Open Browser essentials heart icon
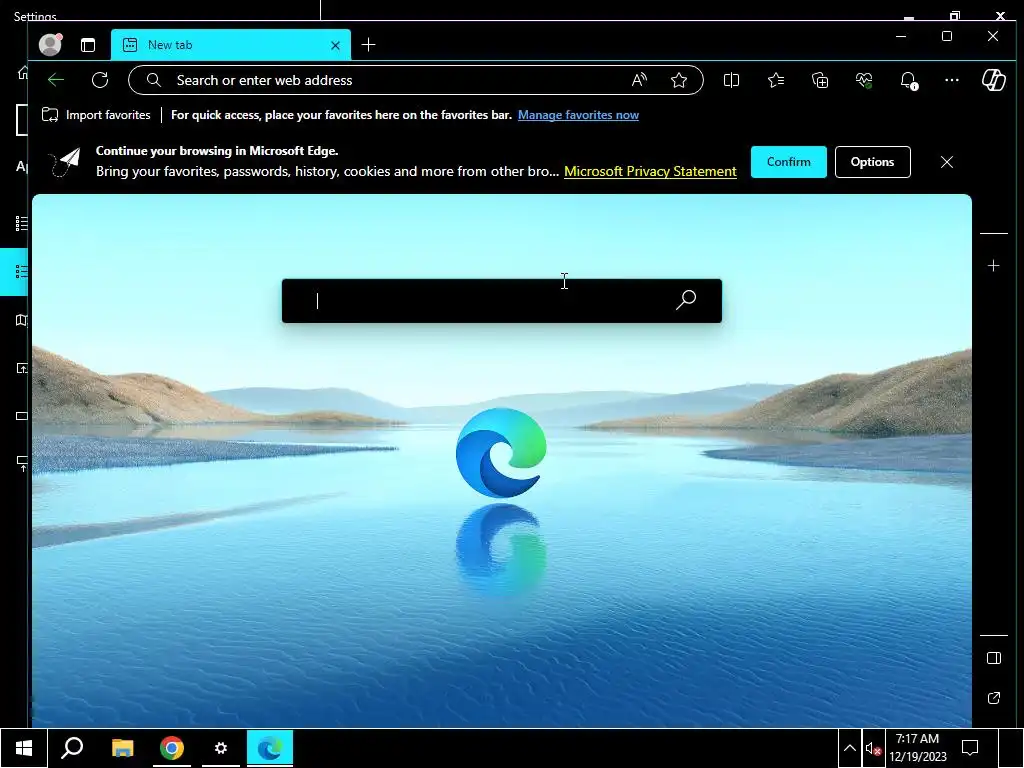 tap(864, 80)
